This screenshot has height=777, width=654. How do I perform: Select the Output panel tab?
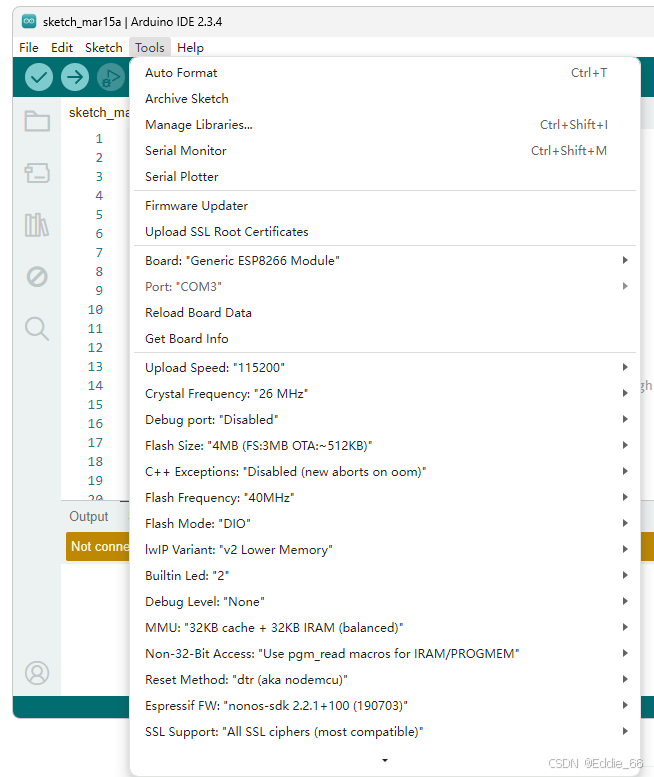pyautogui.click(x=89, y=516)
